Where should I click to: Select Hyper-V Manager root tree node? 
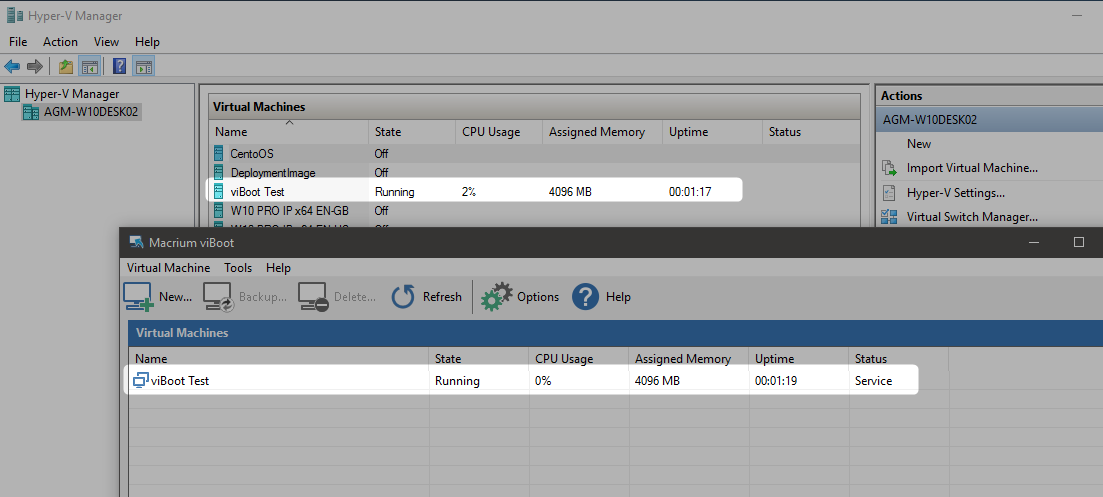[72, 93]
